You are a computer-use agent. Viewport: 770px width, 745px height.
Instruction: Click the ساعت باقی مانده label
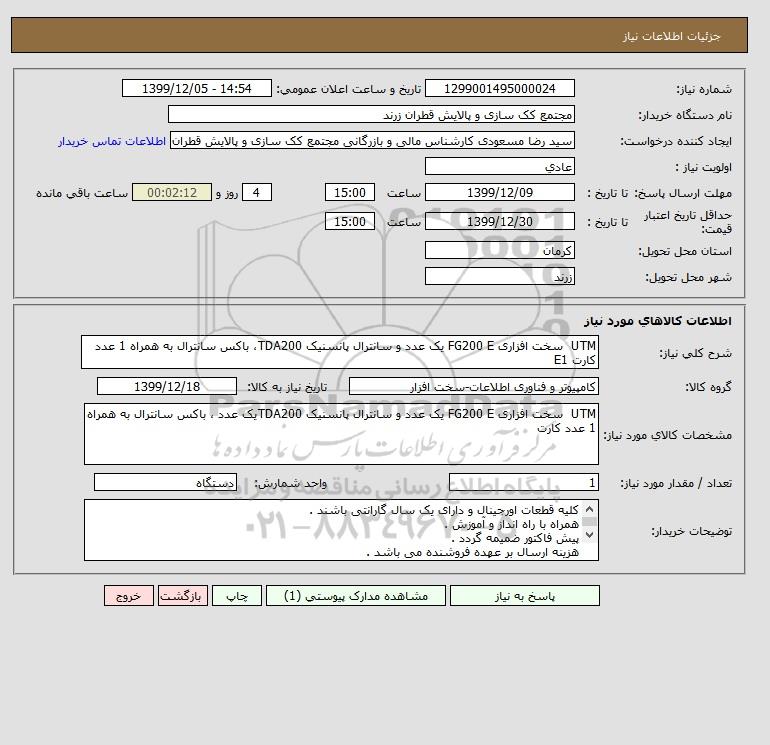[82, 193]
